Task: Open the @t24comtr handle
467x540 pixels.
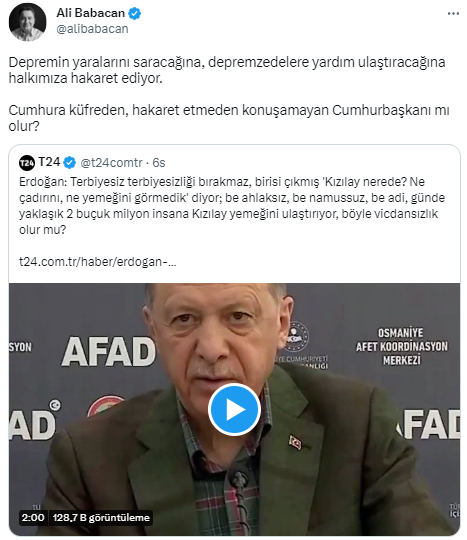Action: (111, 163)
